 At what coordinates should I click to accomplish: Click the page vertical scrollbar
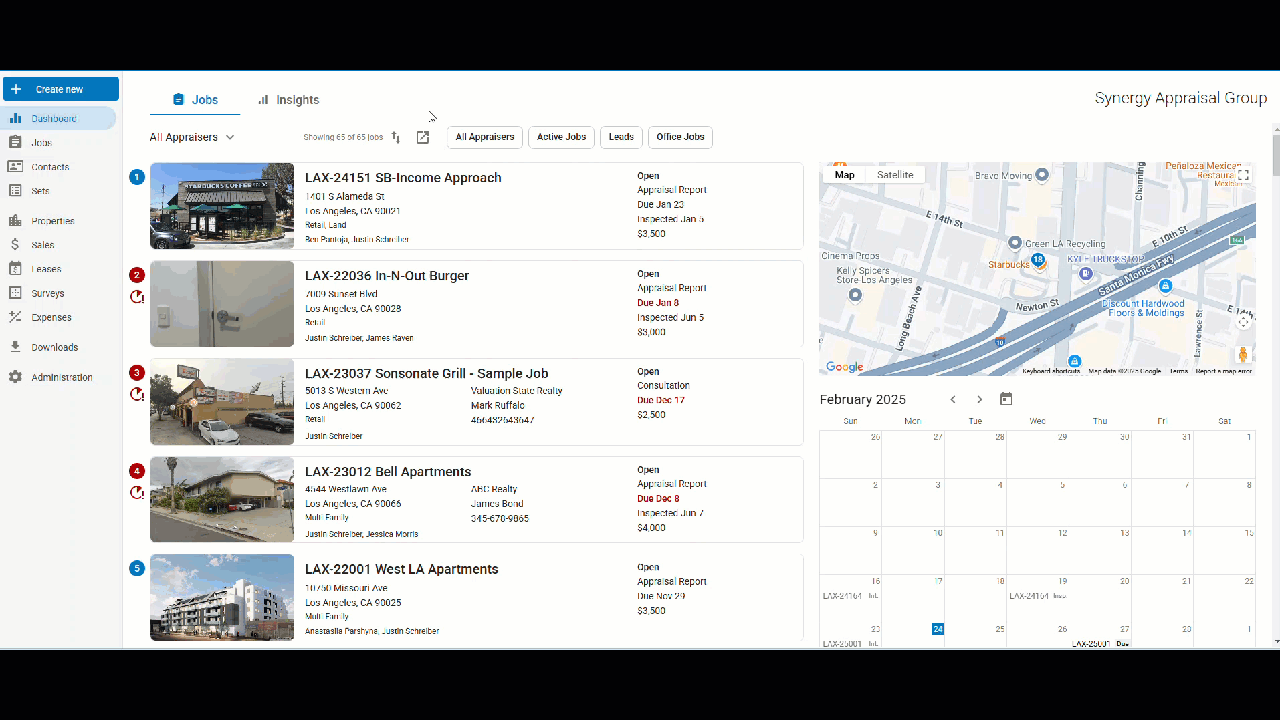pyautogui.click(x=1276, y=155)
